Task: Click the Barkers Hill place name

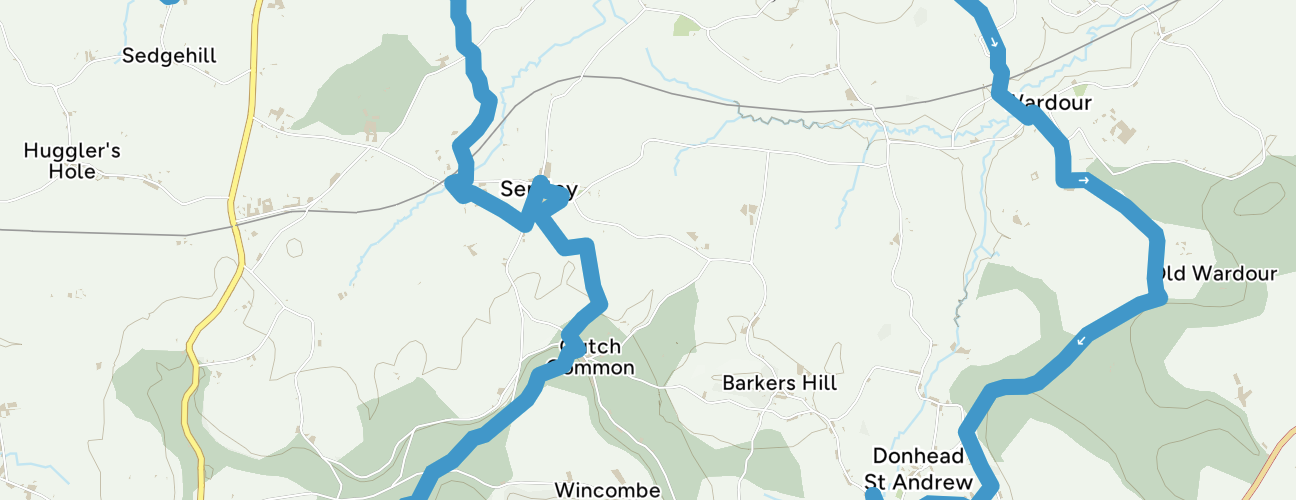Action: (779, 383)
